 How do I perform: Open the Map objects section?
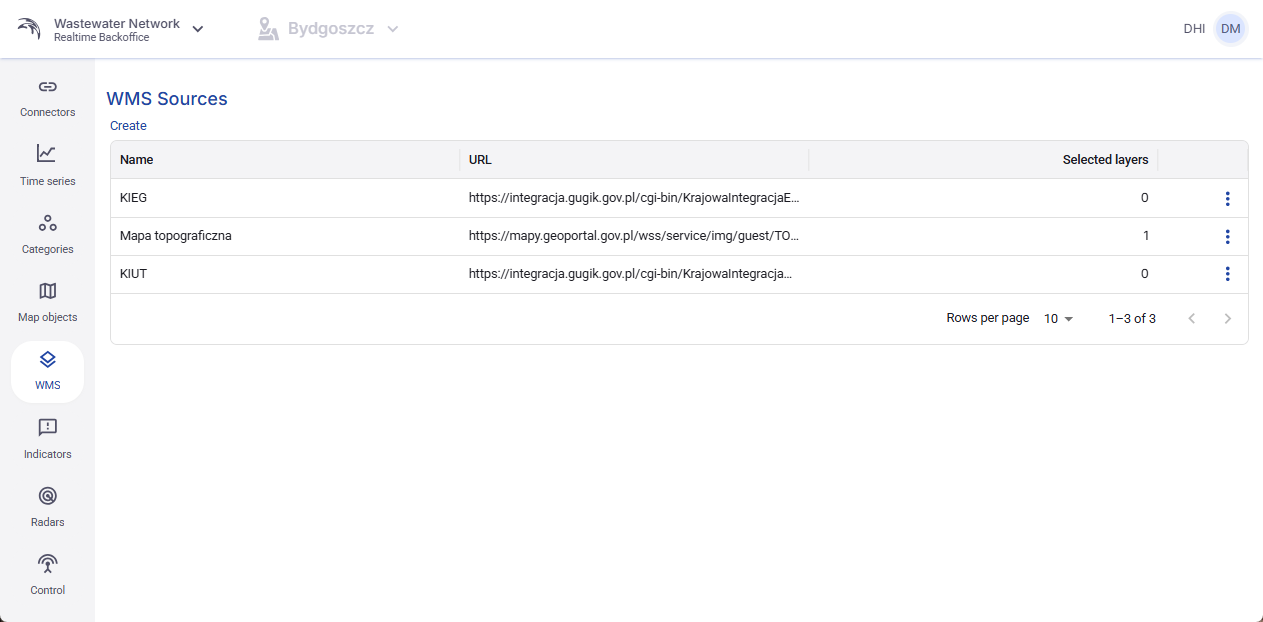47,302
